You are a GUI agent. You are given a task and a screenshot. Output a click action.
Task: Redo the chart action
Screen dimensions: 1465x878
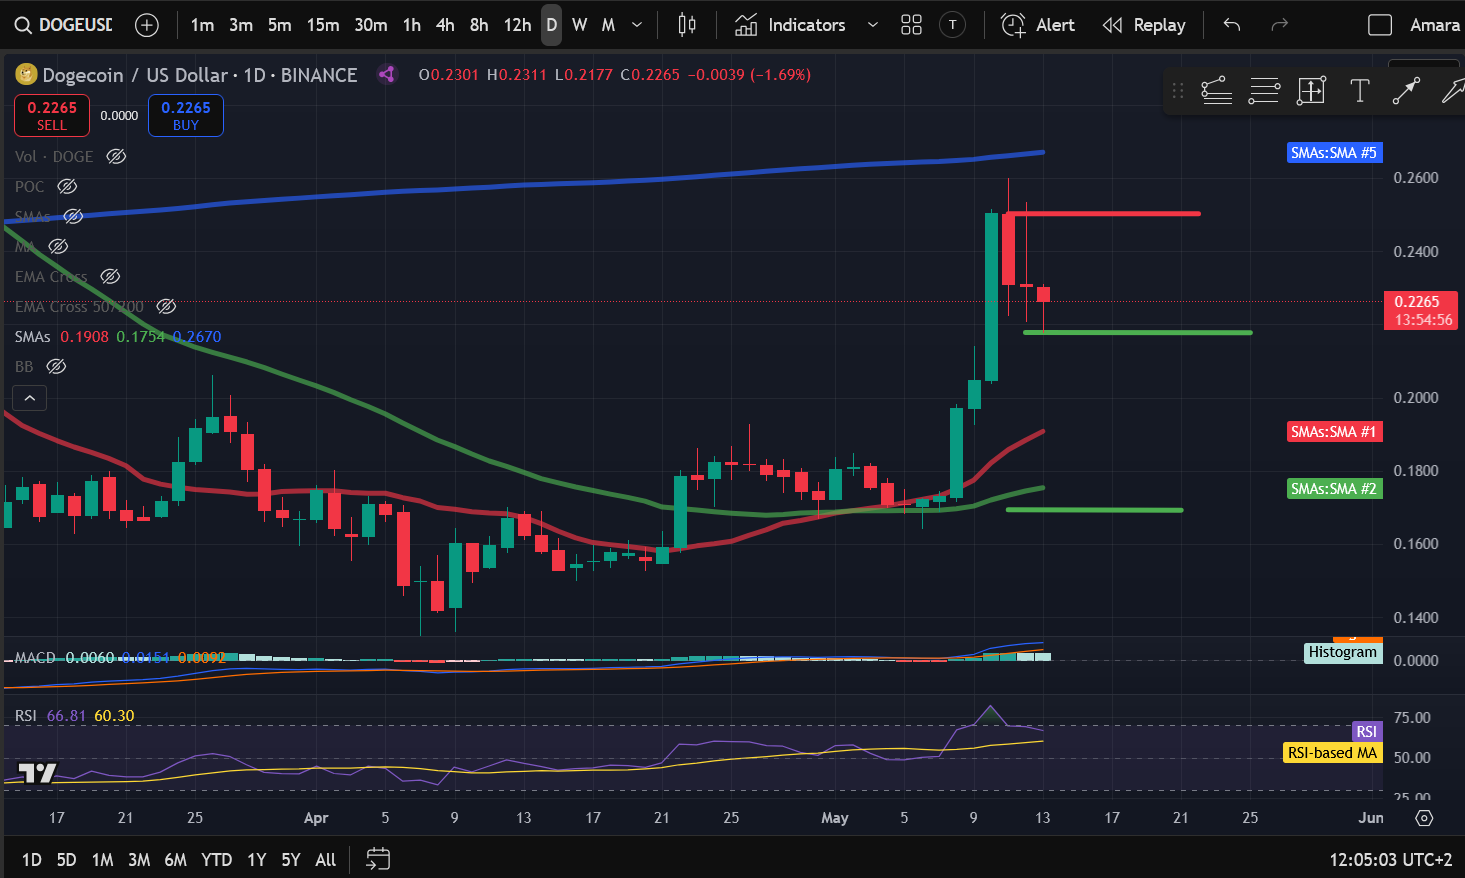coord(1279,25)
